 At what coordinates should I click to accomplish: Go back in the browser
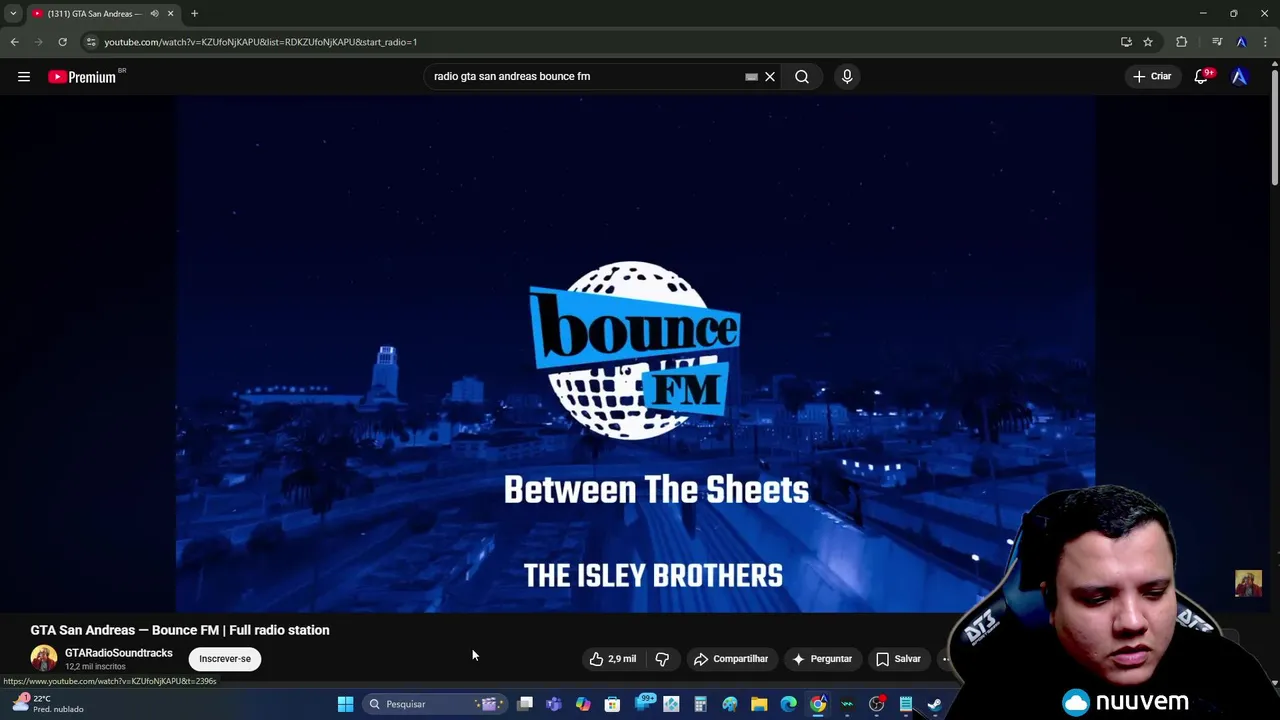(14, 42)
